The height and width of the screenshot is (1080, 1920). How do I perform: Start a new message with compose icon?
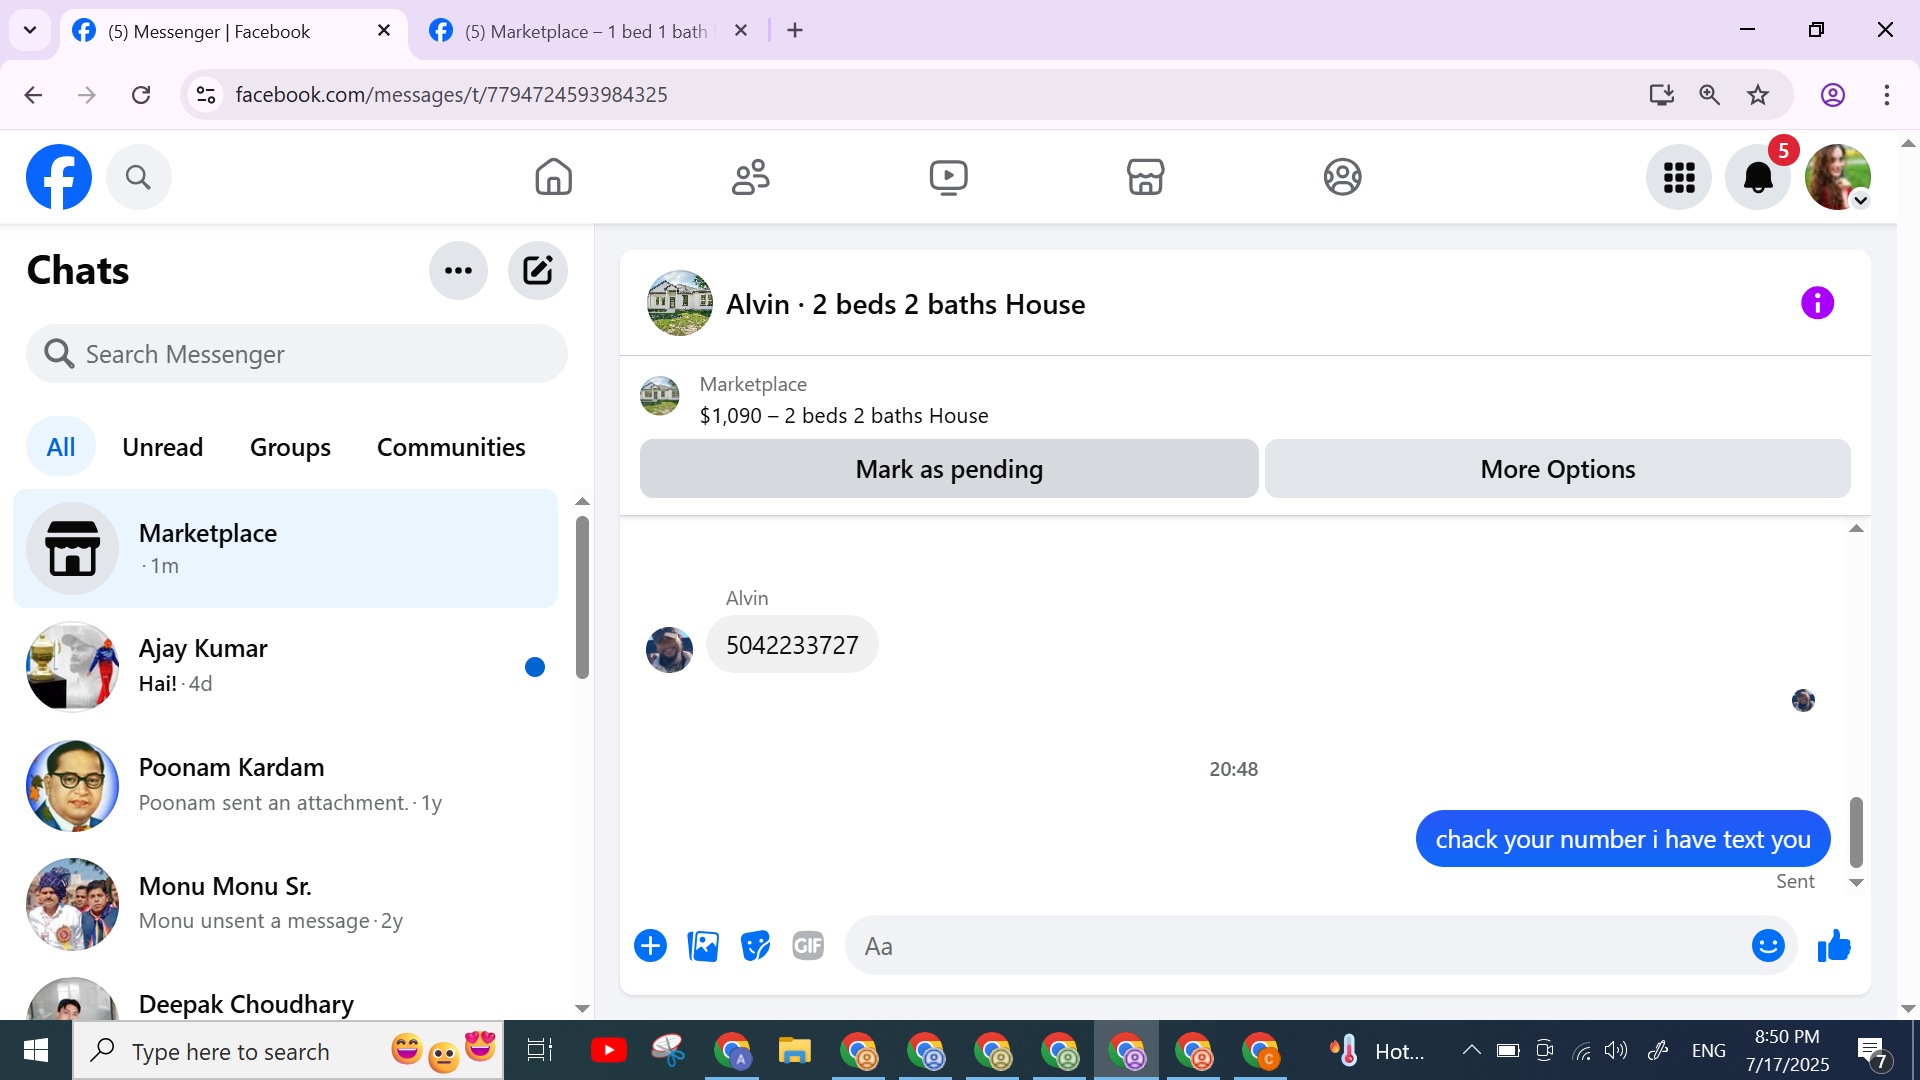[537, 270]
